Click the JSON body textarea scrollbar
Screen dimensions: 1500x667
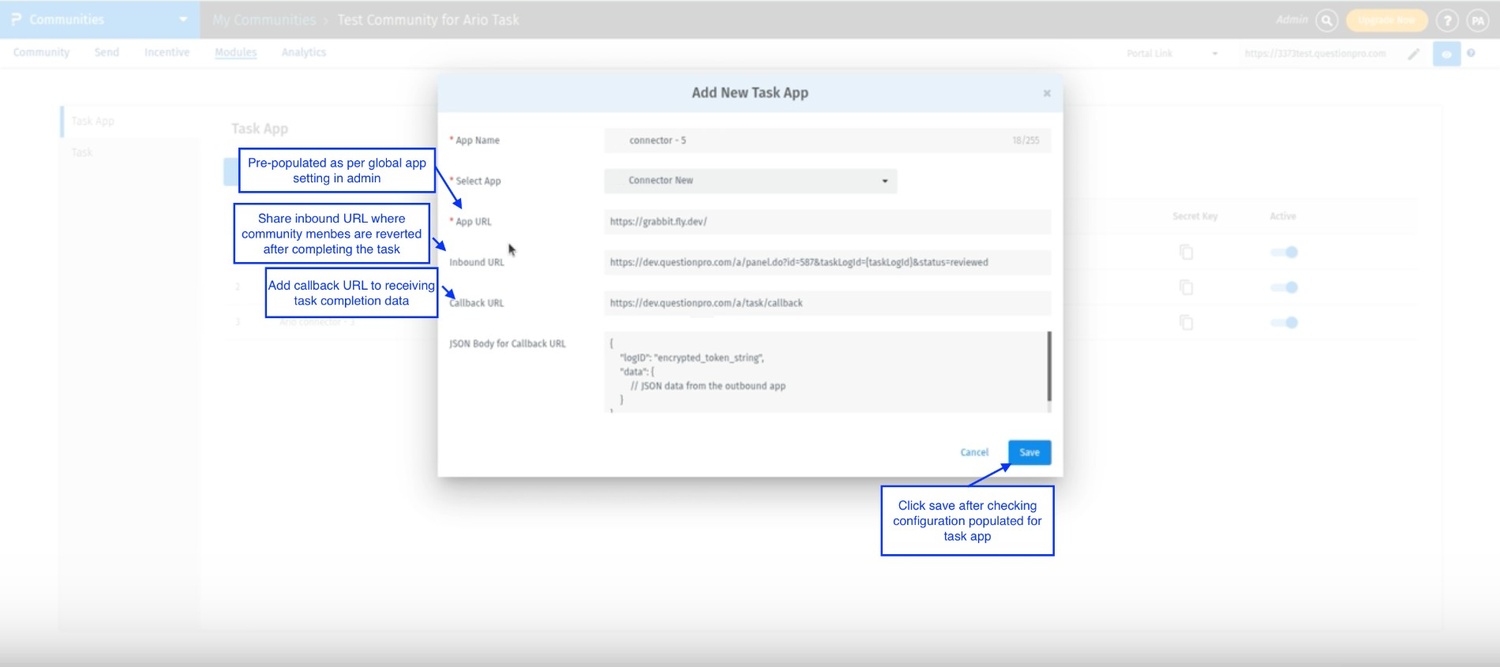click(1049, 366)
